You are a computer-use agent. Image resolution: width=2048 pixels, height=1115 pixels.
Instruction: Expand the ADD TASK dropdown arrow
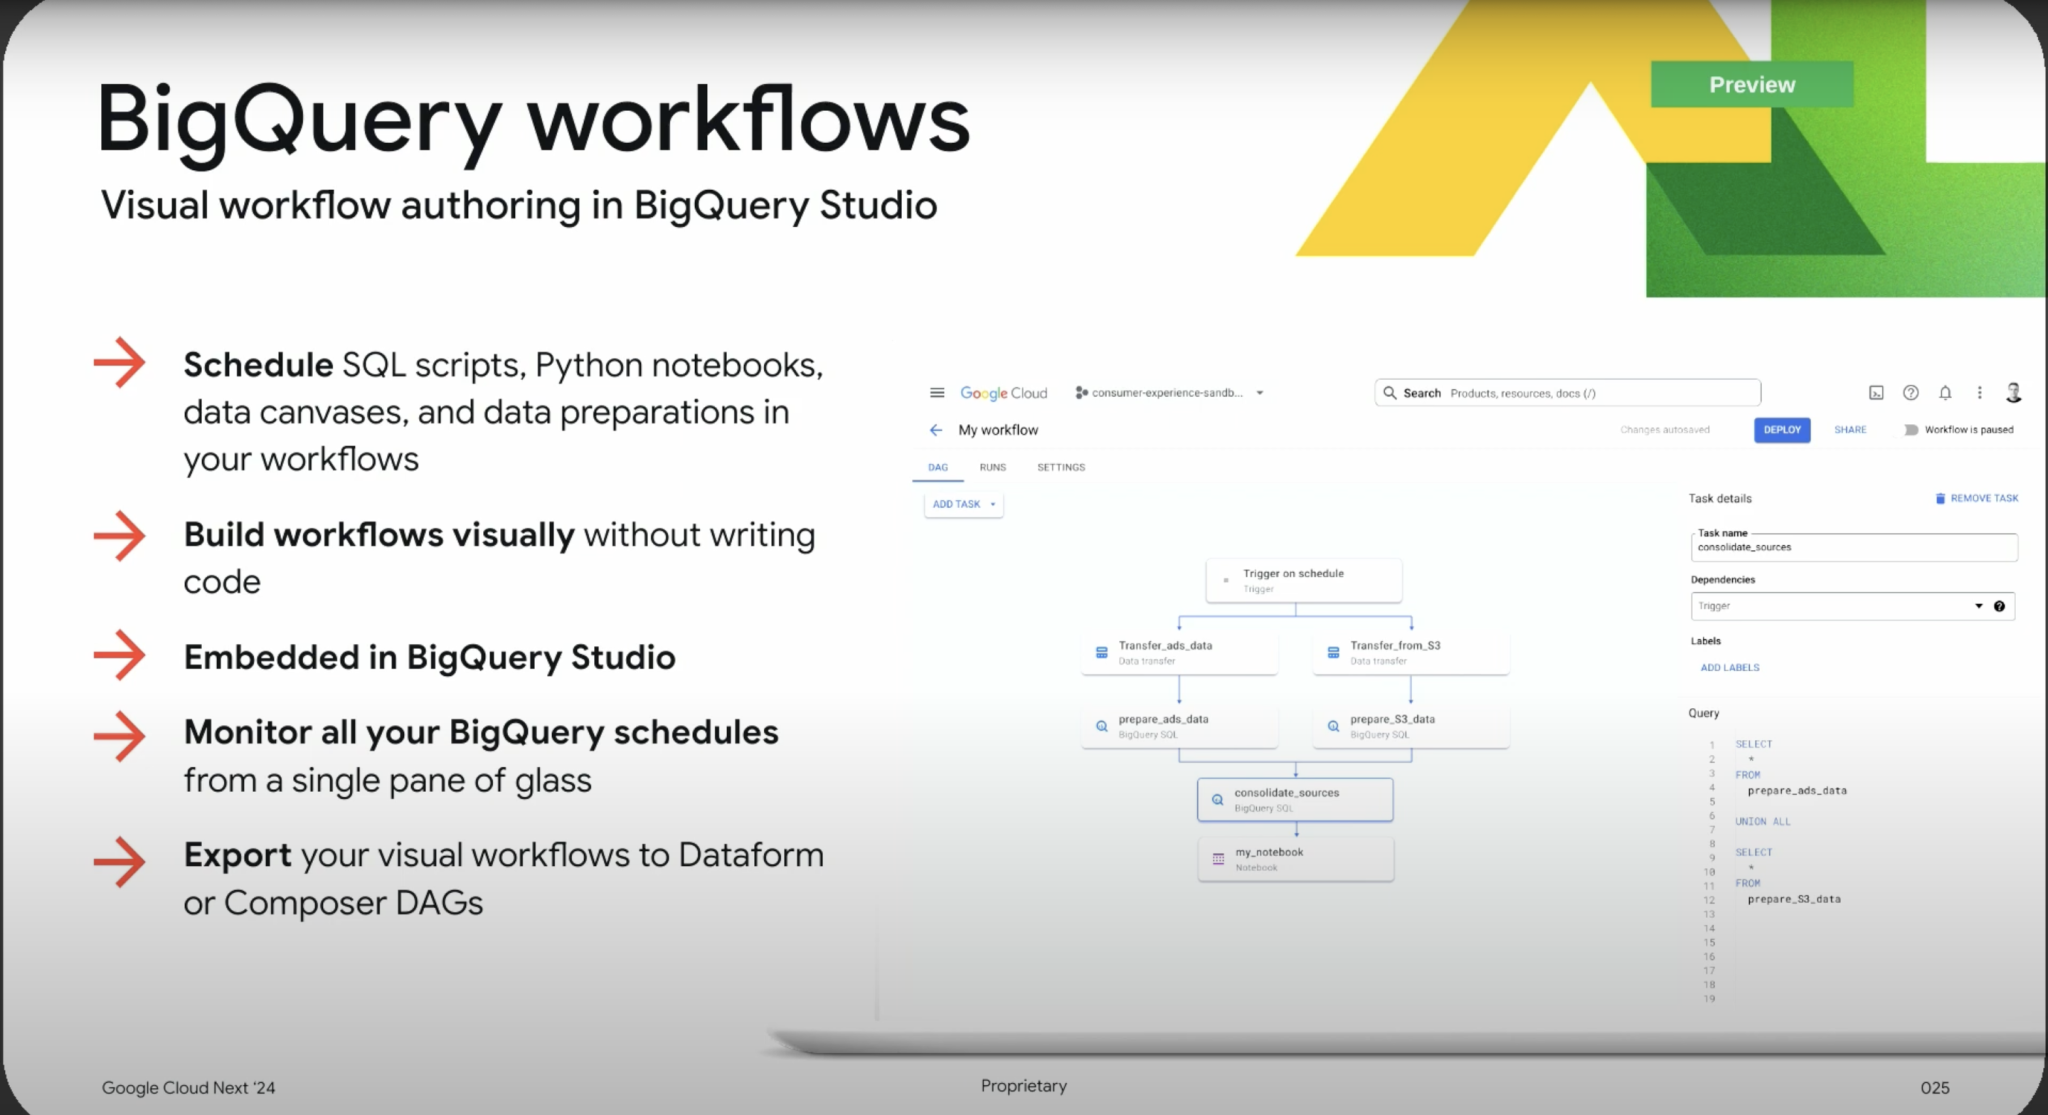pos(991,504)
